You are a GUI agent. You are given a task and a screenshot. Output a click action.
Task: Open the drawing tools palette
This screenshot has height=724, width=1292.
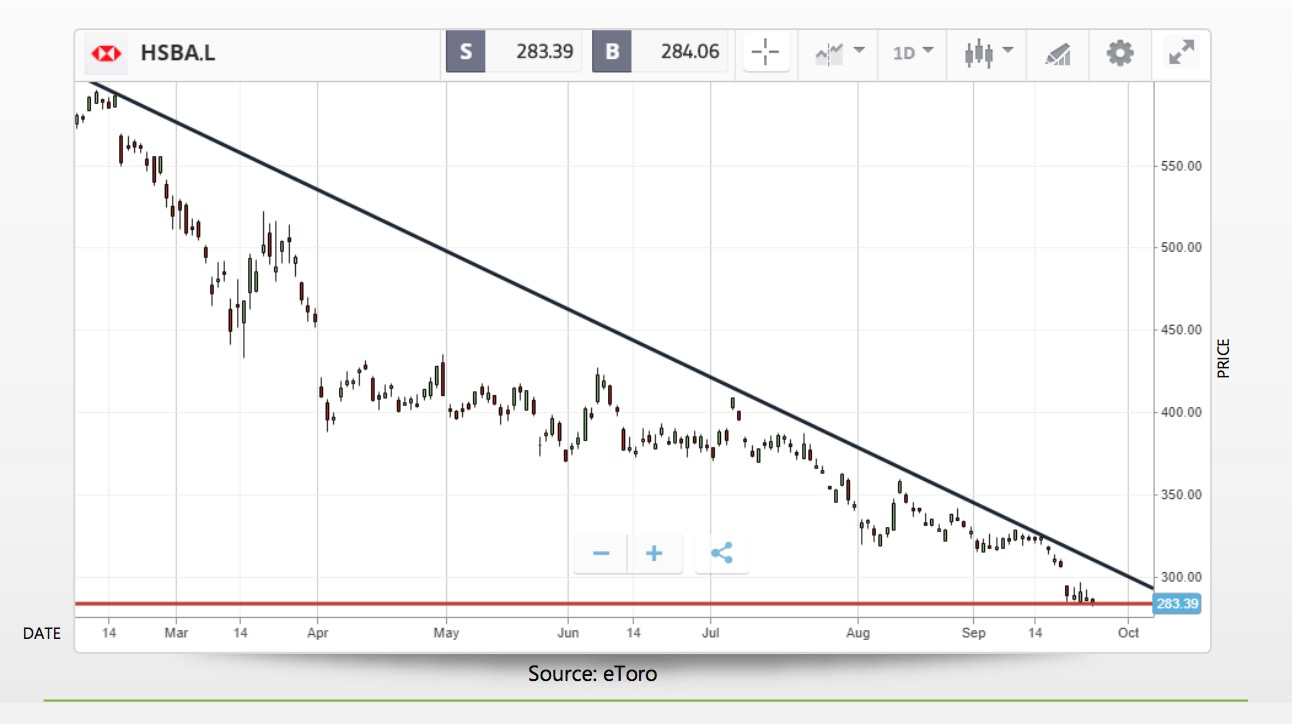click(1057, 55)
